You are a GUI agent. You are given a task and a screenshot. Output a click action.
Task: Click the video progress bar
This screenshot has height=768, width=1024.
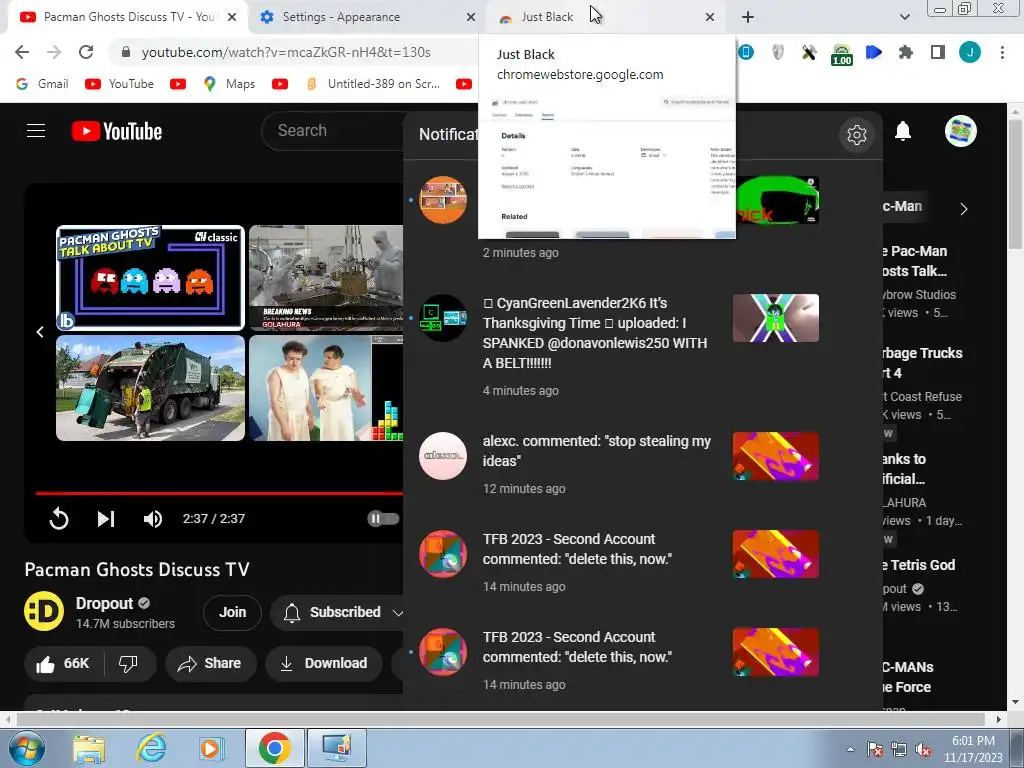point(219,493)
